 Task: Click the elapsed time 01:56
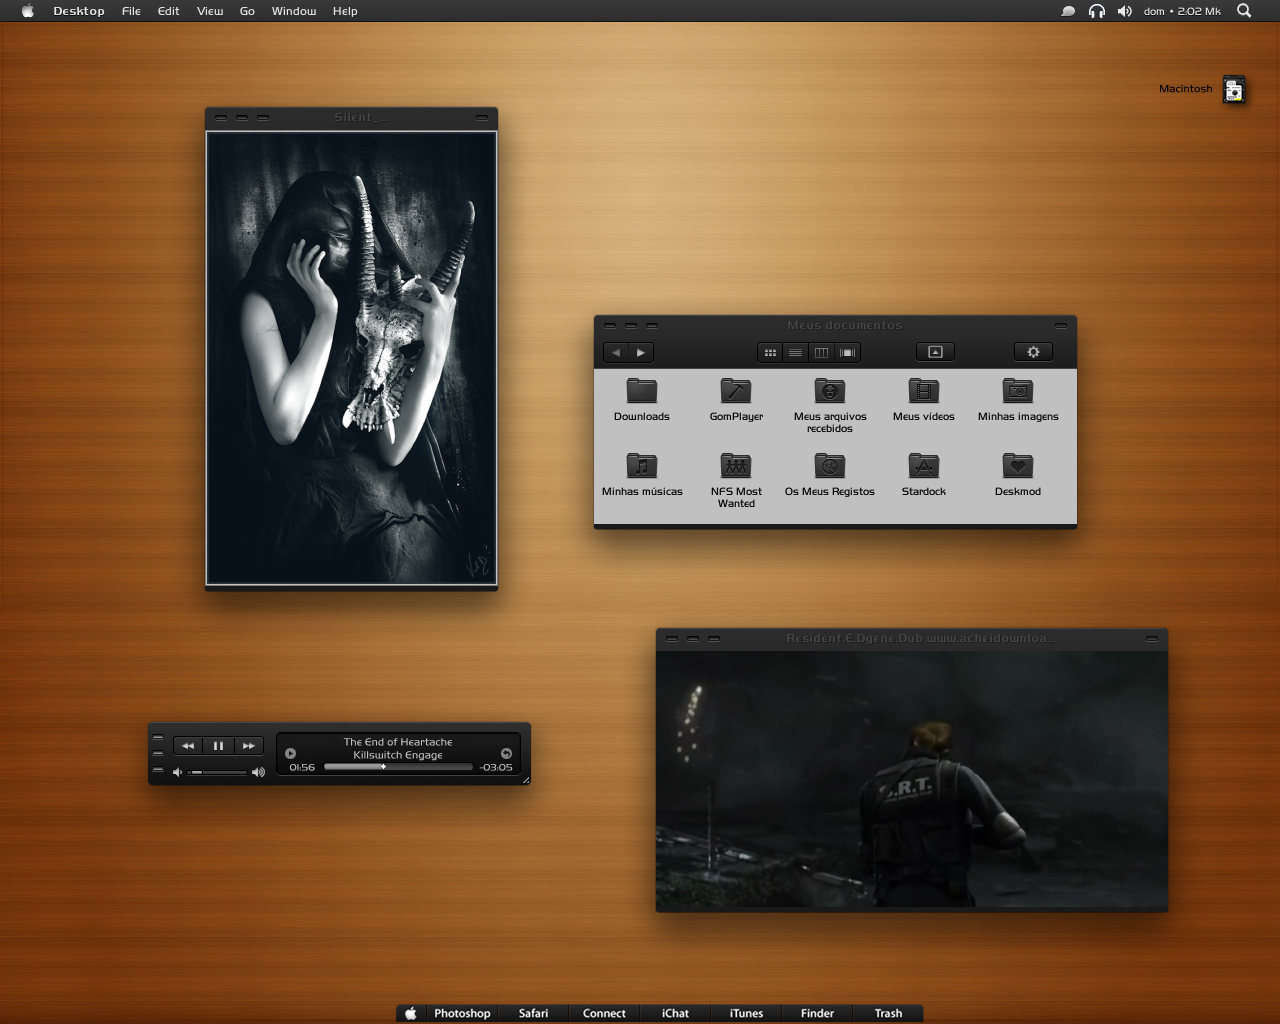pyautogui.click(x=302, y=767)
